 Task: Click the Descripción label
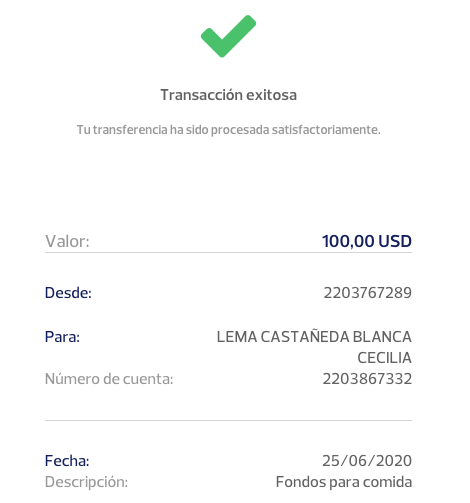pos(86,482)
